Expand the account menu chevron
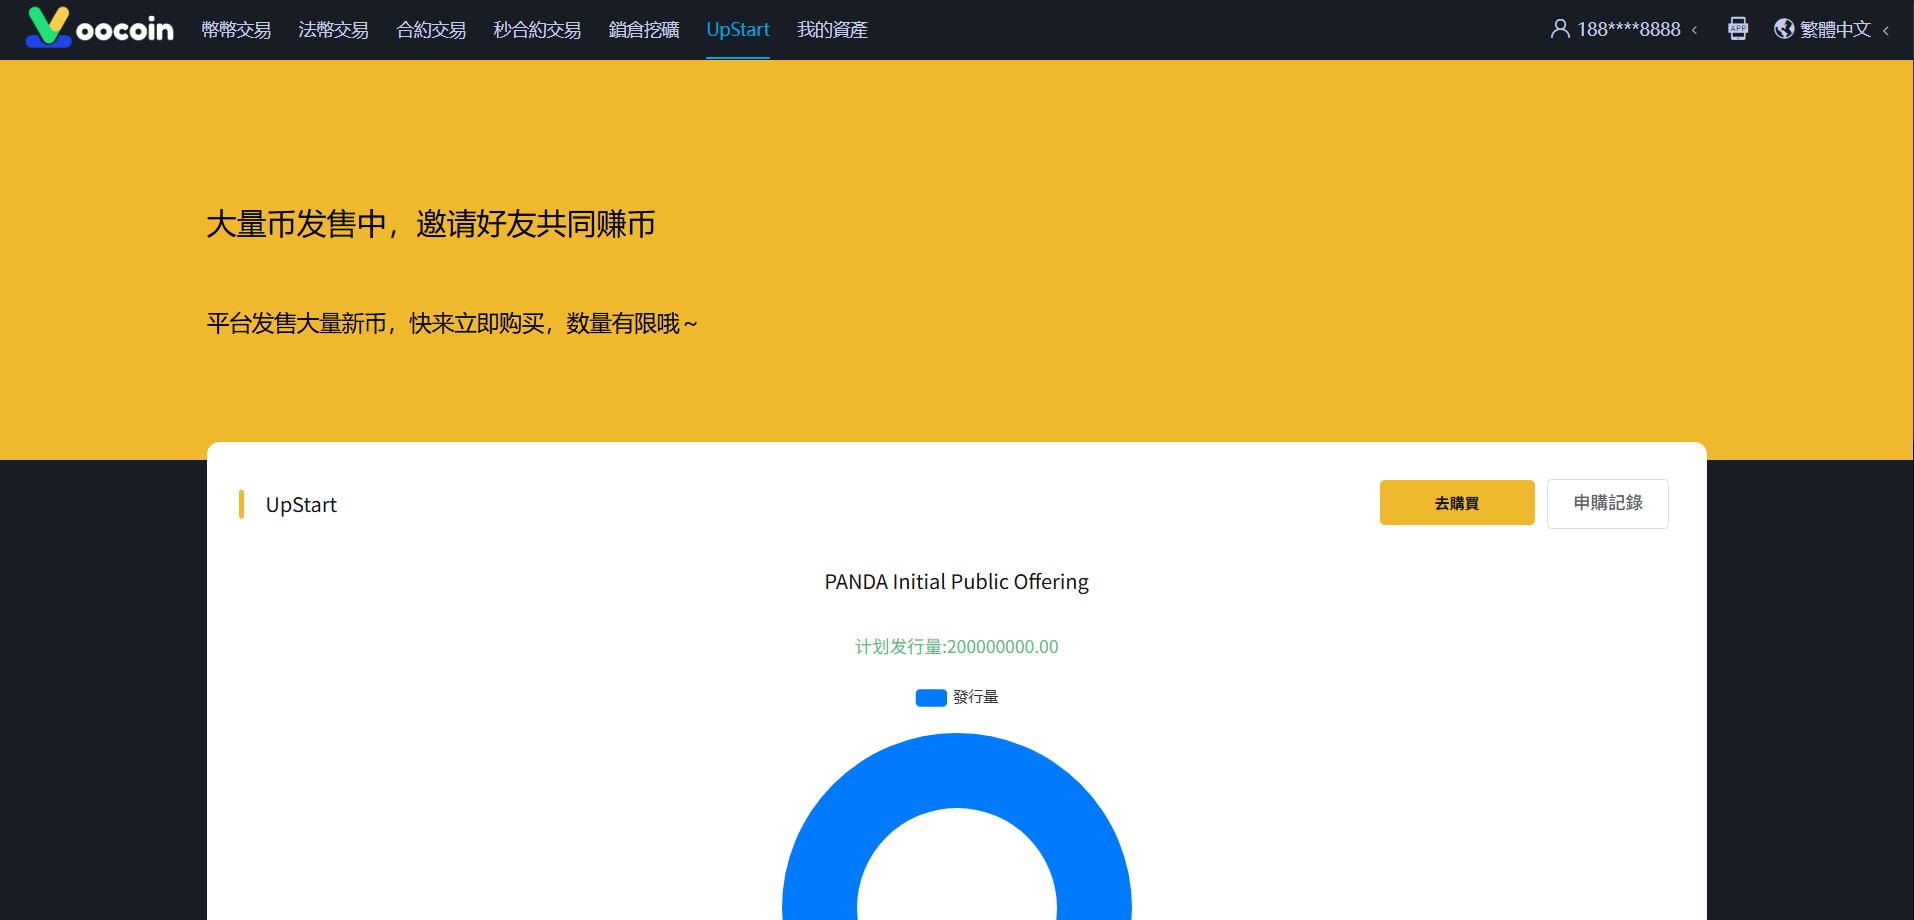Viewport: 1914px width, 920px height. (1695, 30)
